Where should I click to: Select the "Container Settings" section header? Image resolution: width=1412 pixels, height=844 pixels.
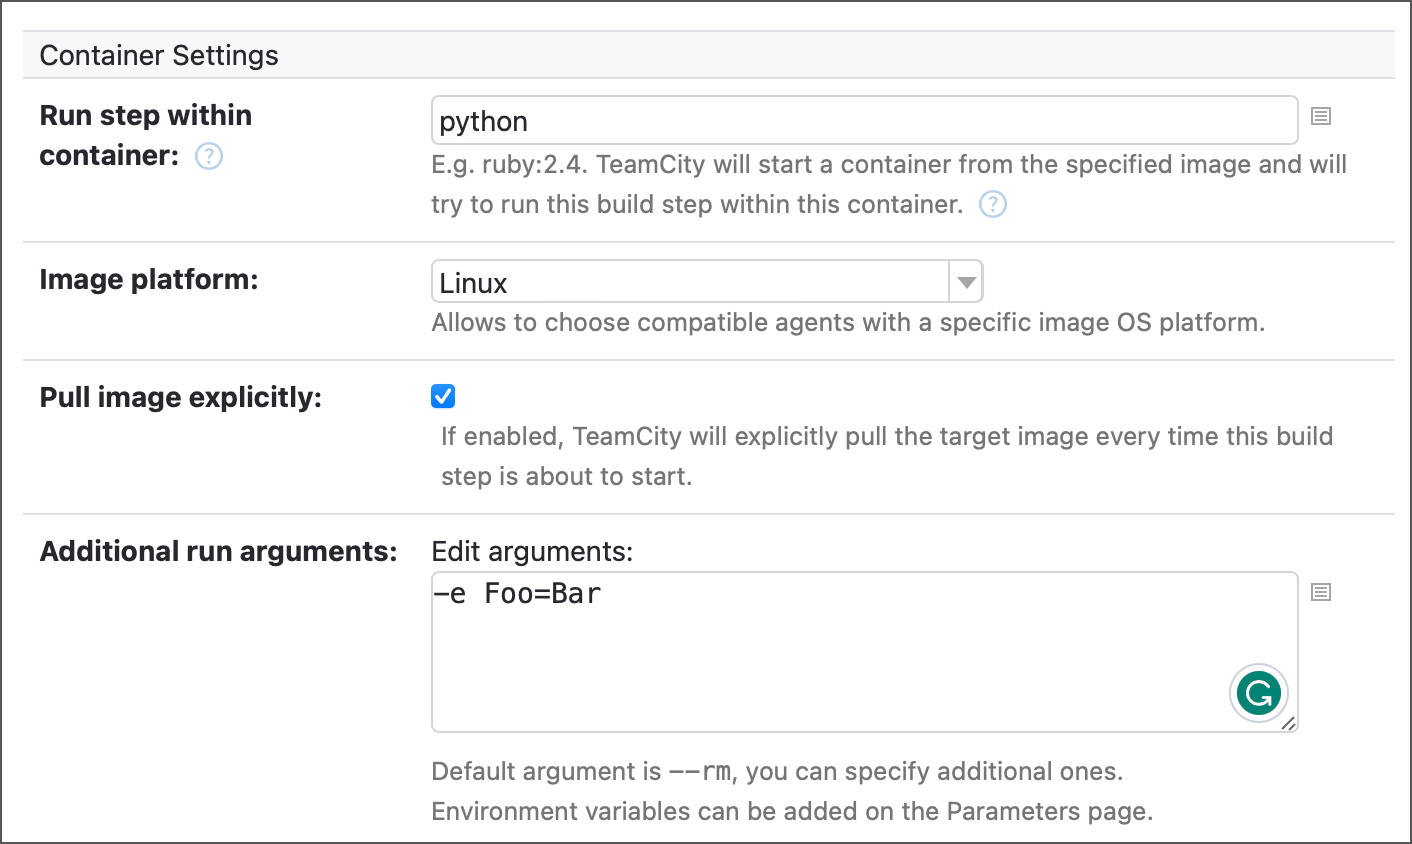158,55
